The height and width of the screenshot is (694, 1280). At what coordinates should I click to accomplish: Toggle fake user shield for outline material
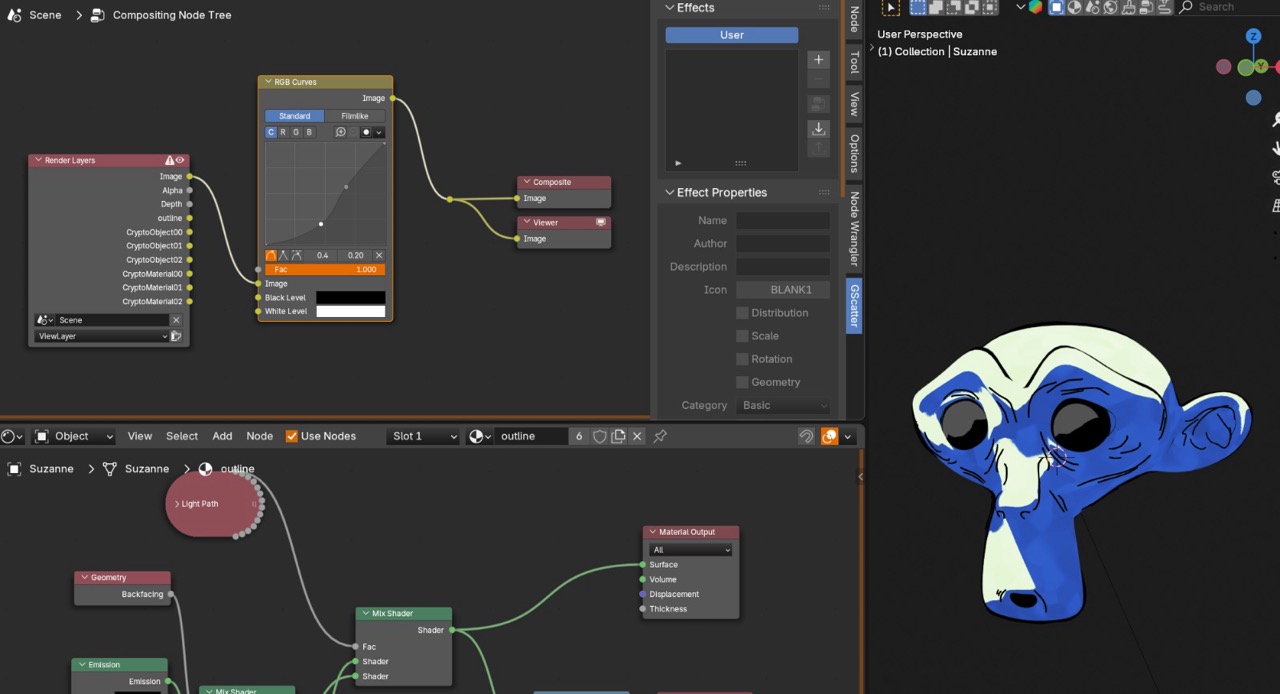600,436
